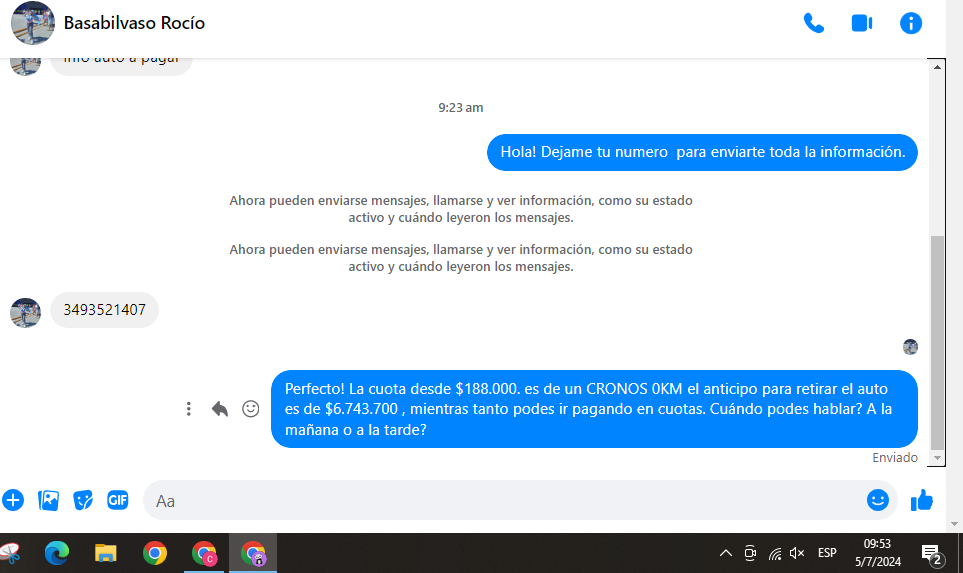The image size is (963, 573).
Task: Reply to the CRONOS 0KM message
Action: [220, 409]
